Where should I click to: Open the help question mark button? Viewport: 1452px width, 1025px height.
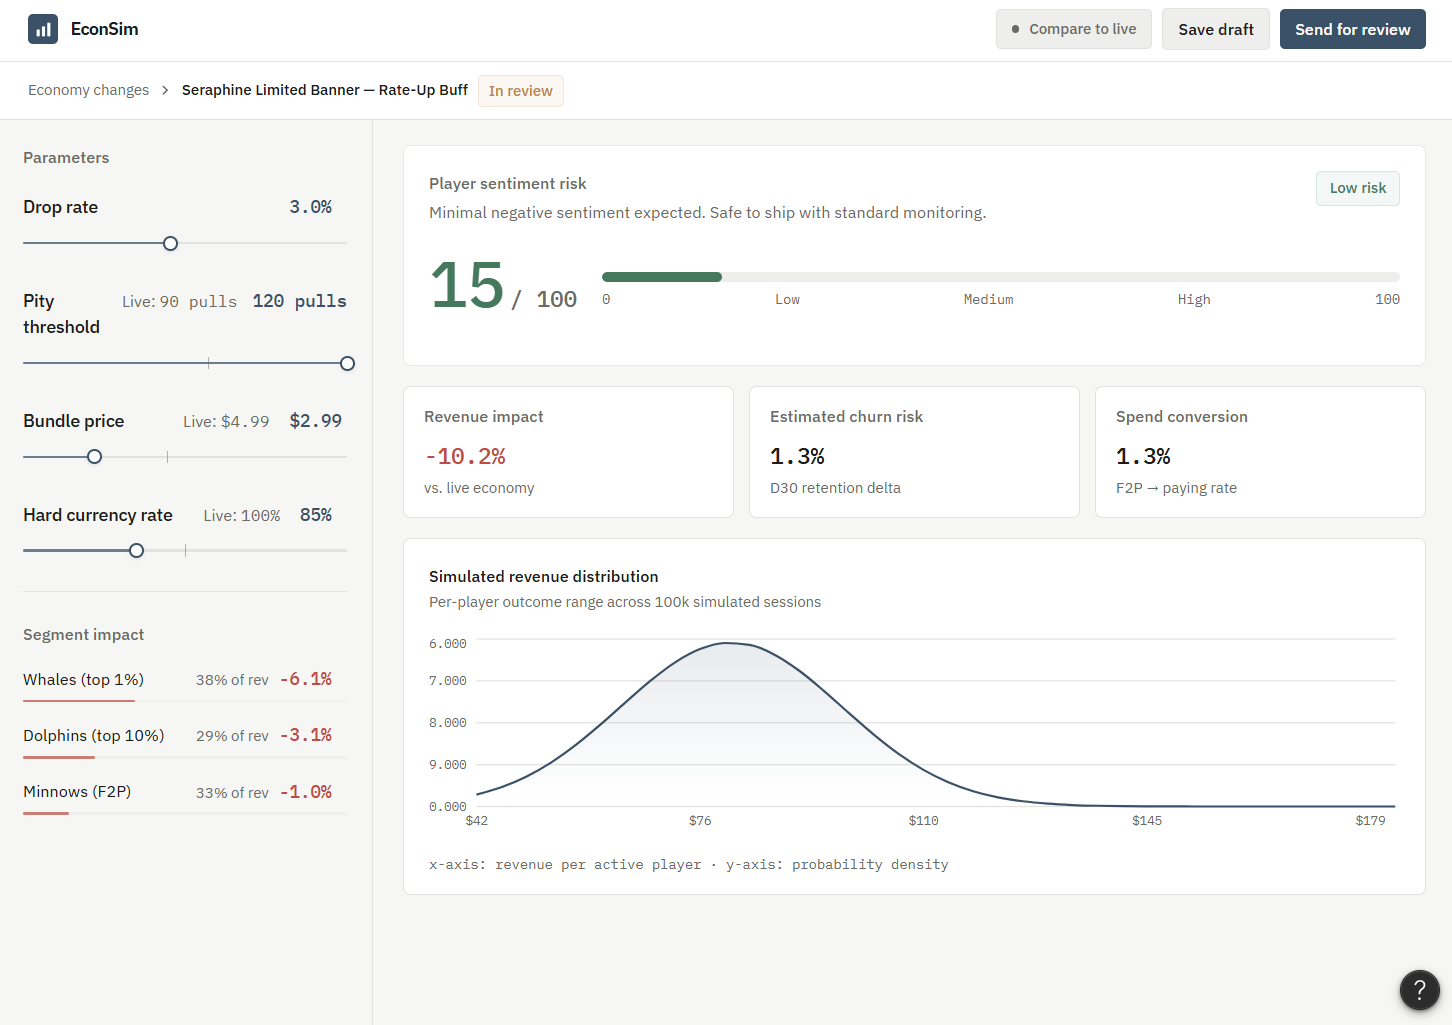tap(1419, 990)
